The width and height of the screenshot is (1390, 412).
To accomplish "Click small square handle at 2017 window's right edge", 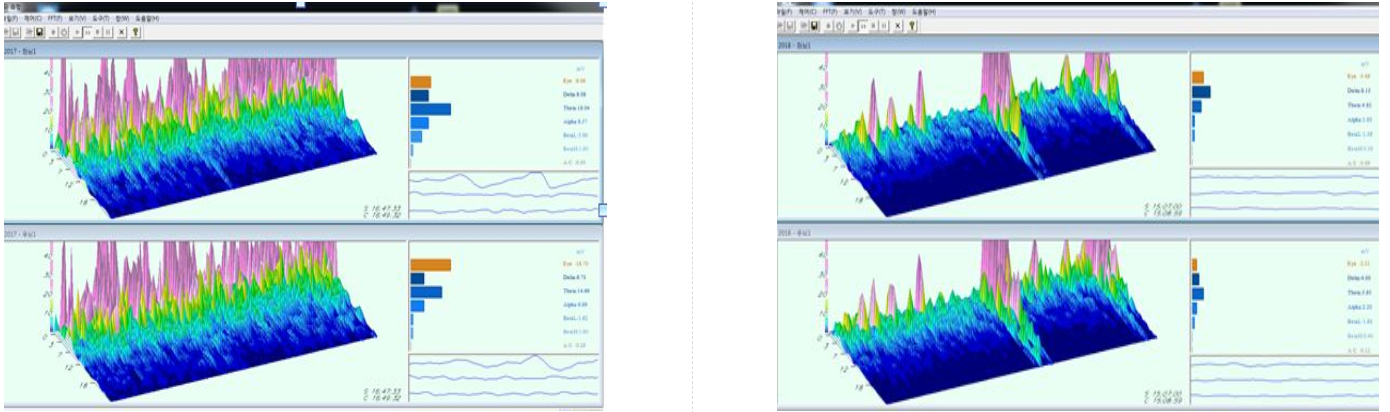I will click(x=603, y=209).
